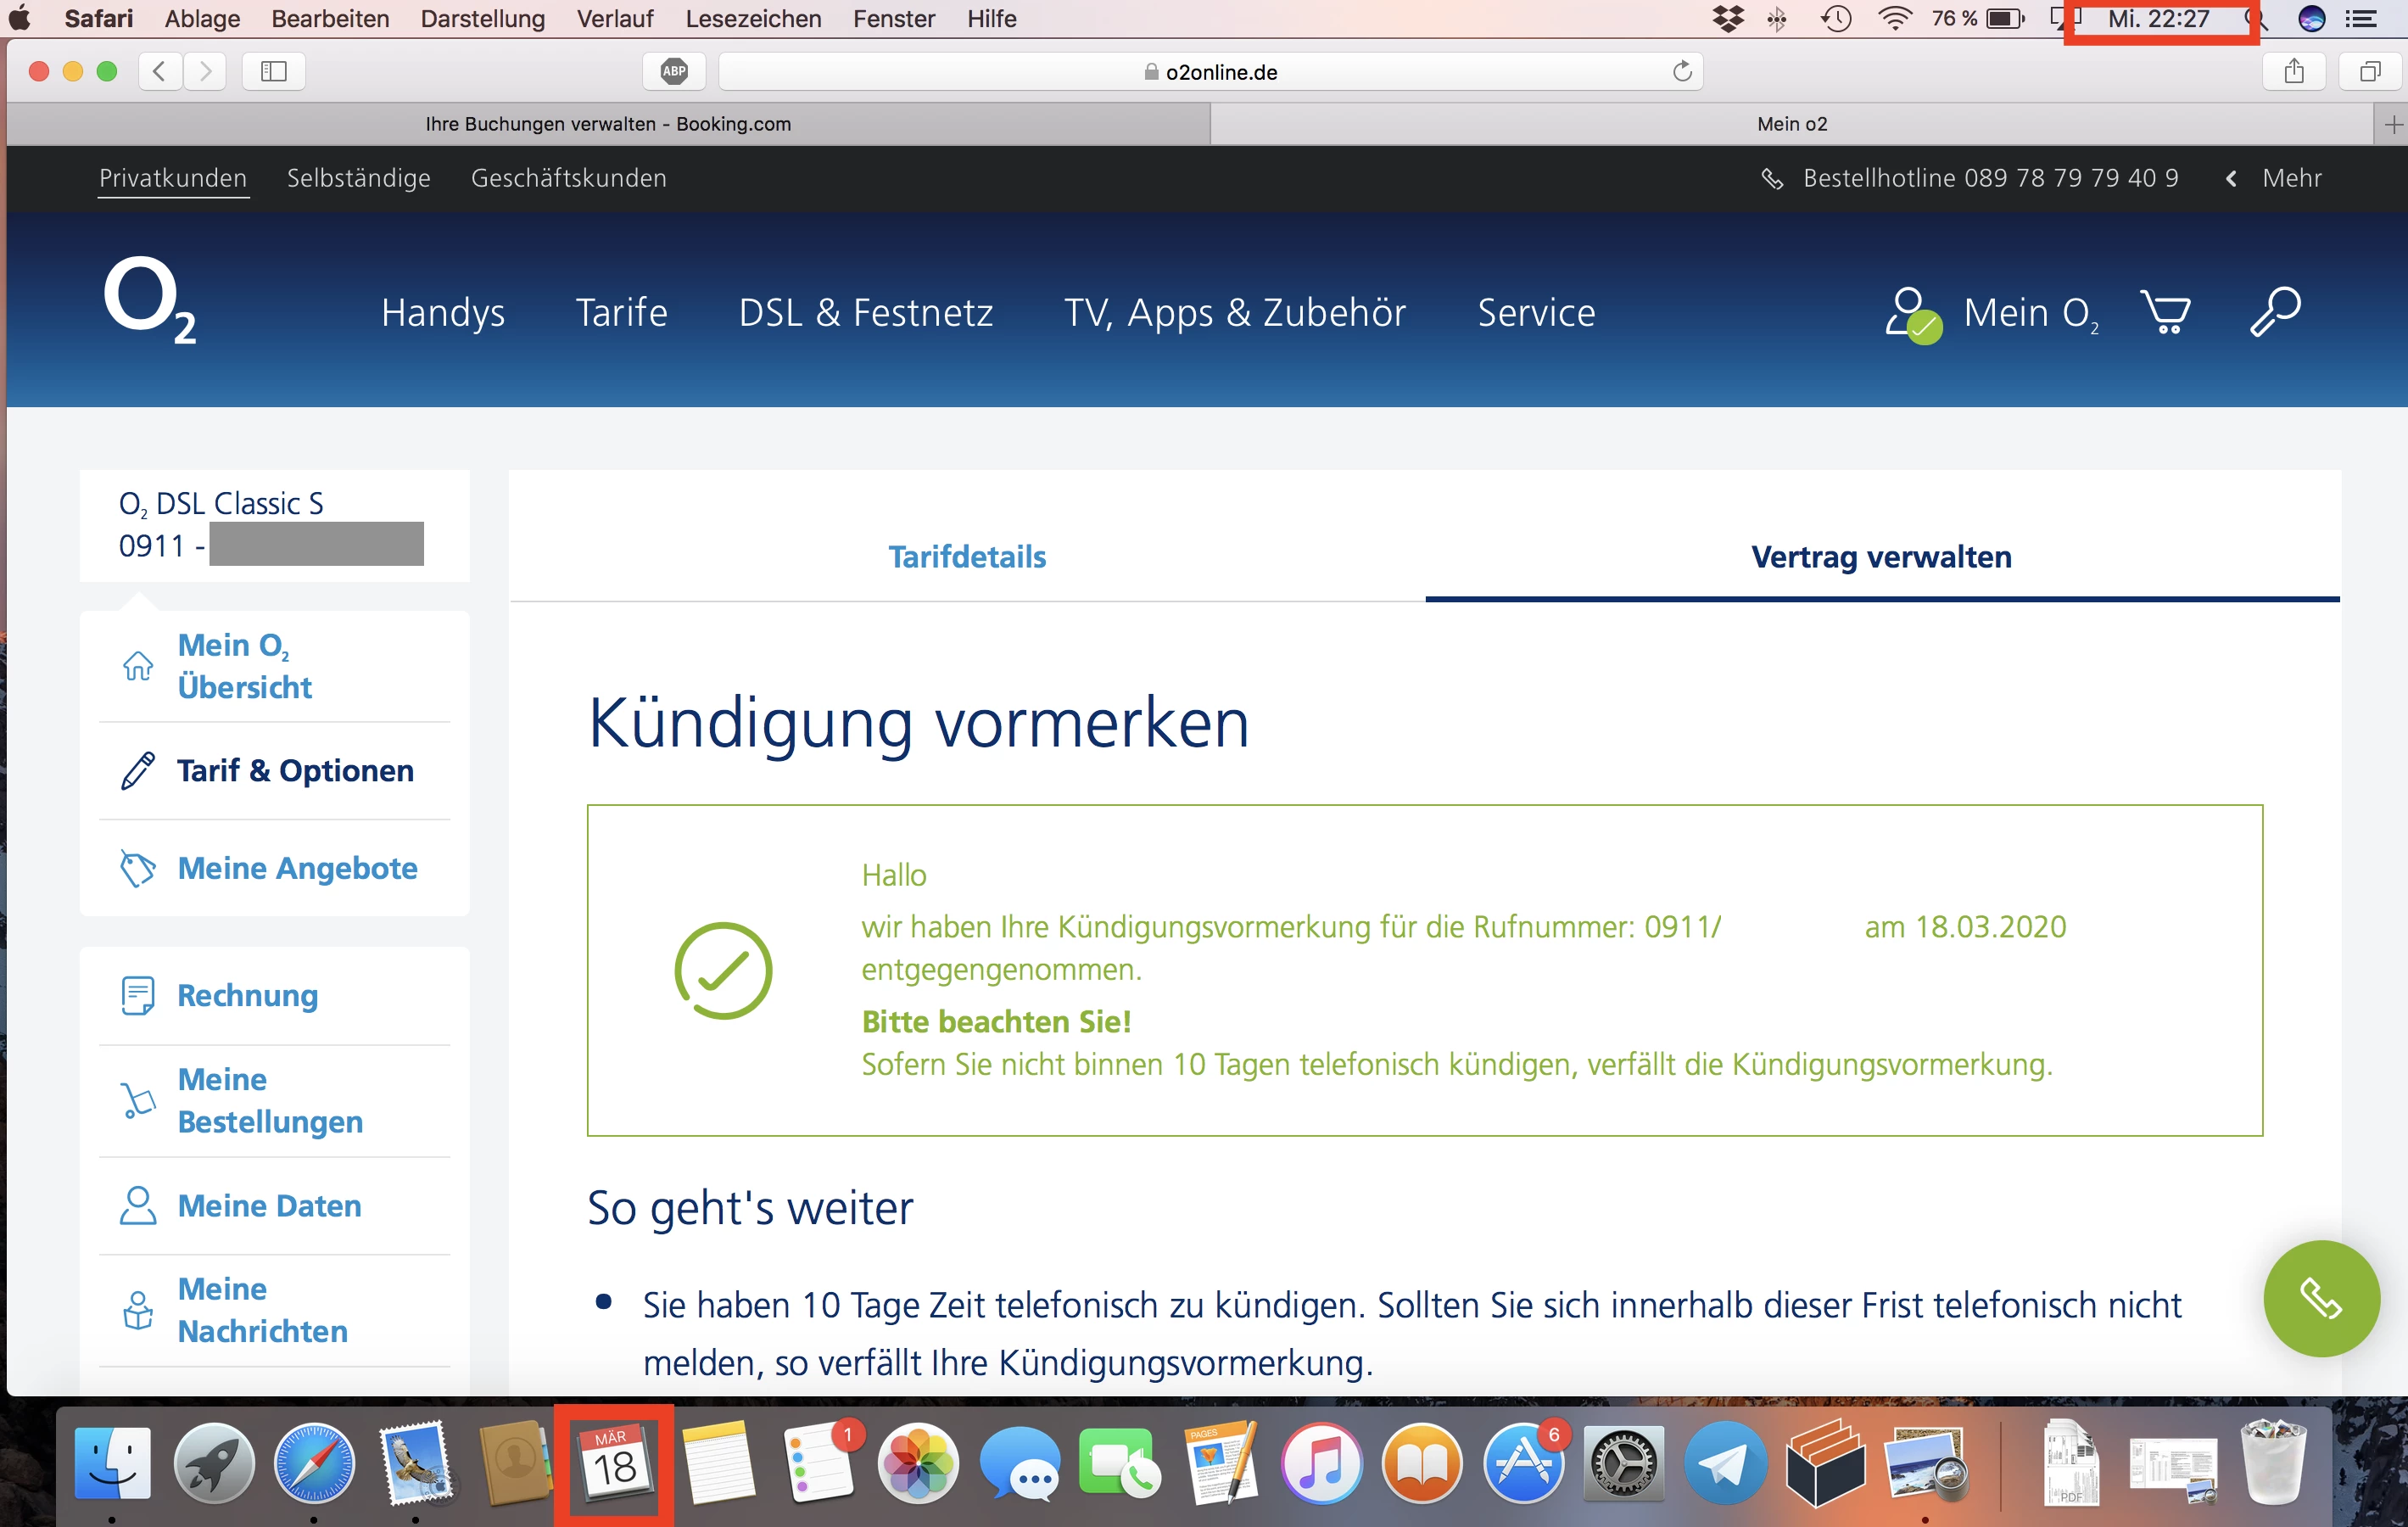Expand the Mehr chevron in top bar
The width and height of the screenshot is (2408, 1527).
coord(2231,179)
